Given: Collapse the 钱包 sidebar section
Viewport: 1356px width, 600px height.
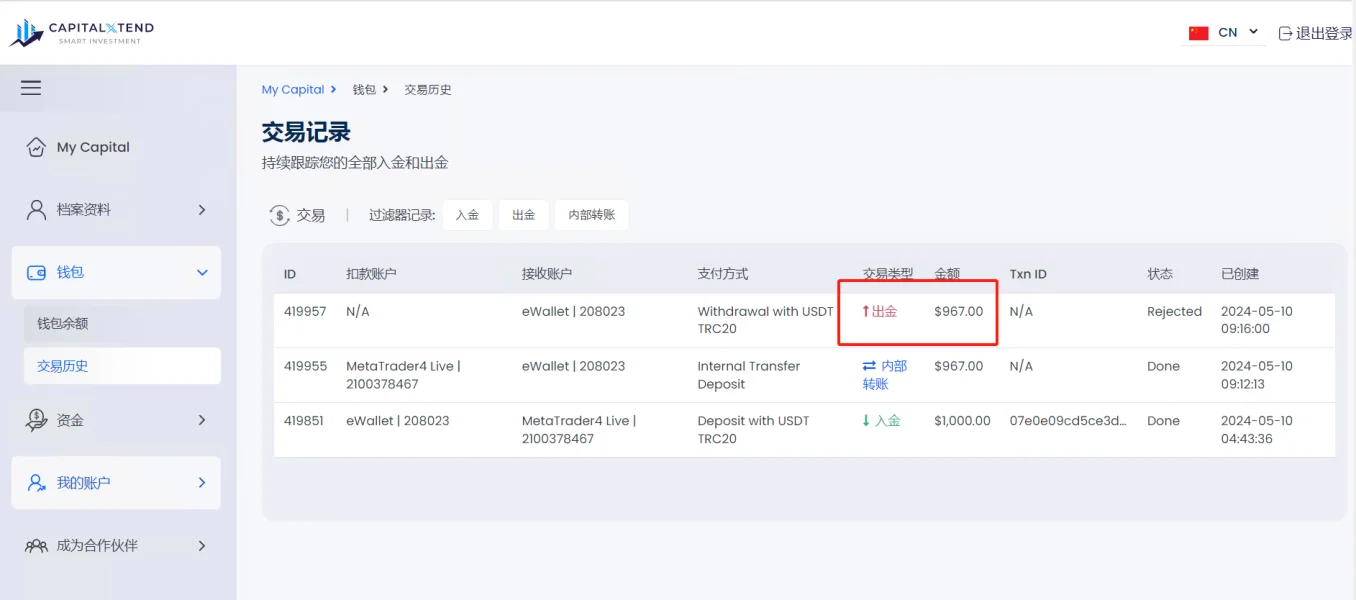Looking at the screenshot, I should (202, 272).
